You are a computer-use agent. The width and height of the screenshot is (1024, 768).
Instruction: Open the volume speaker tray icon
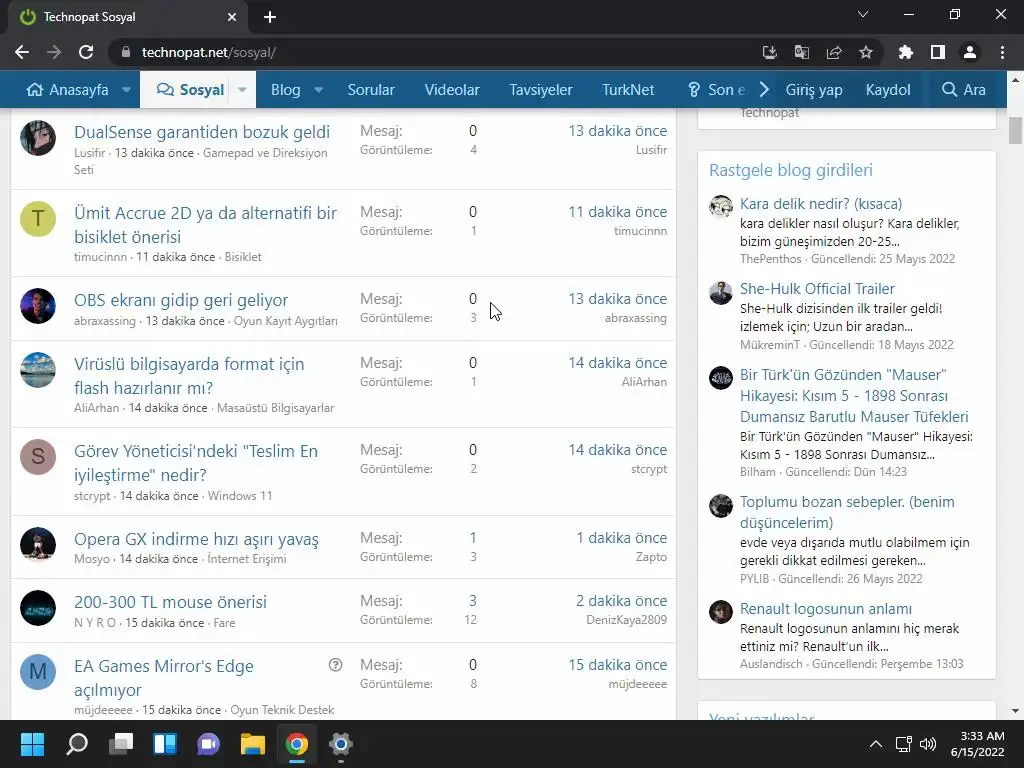tap(927, 744)
